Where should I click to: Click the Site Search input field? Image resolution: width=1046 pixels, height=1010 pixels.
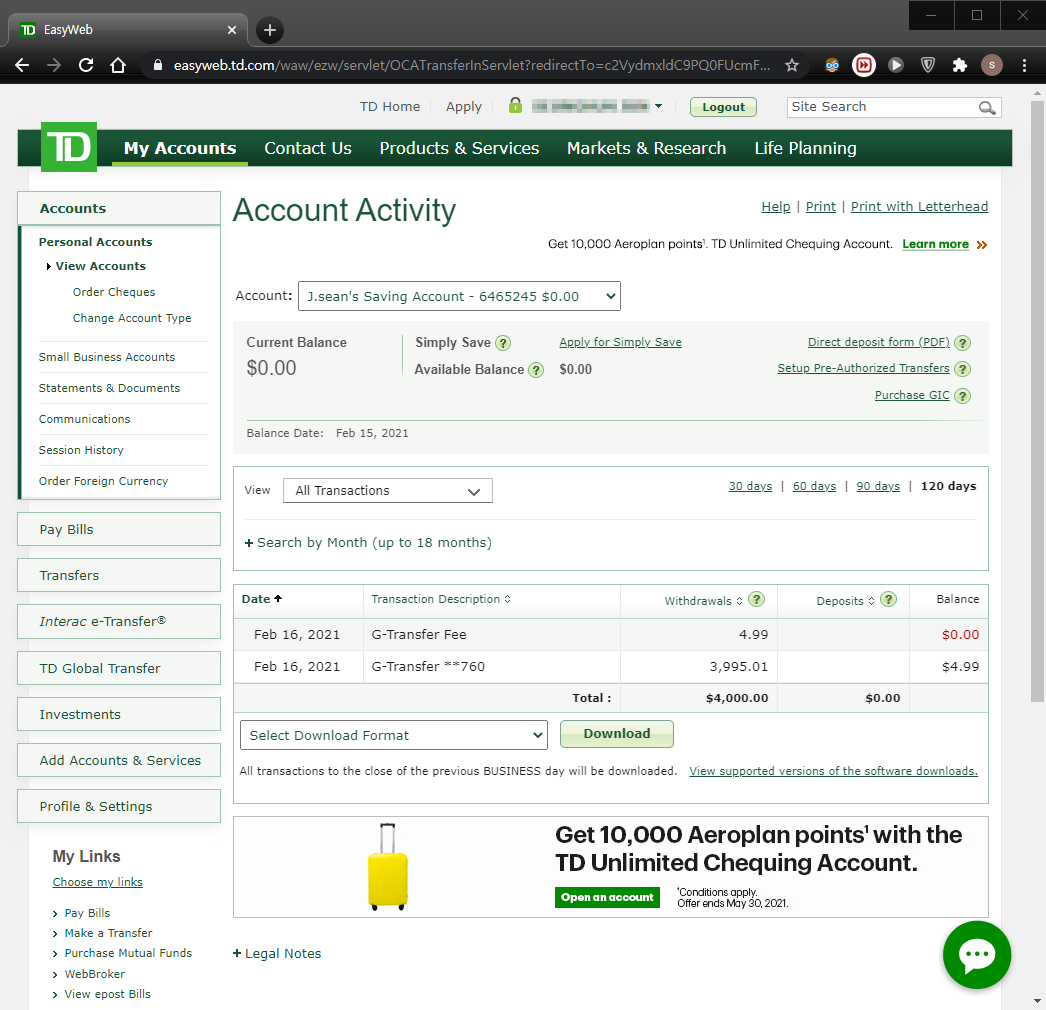[x=882, y=107]
